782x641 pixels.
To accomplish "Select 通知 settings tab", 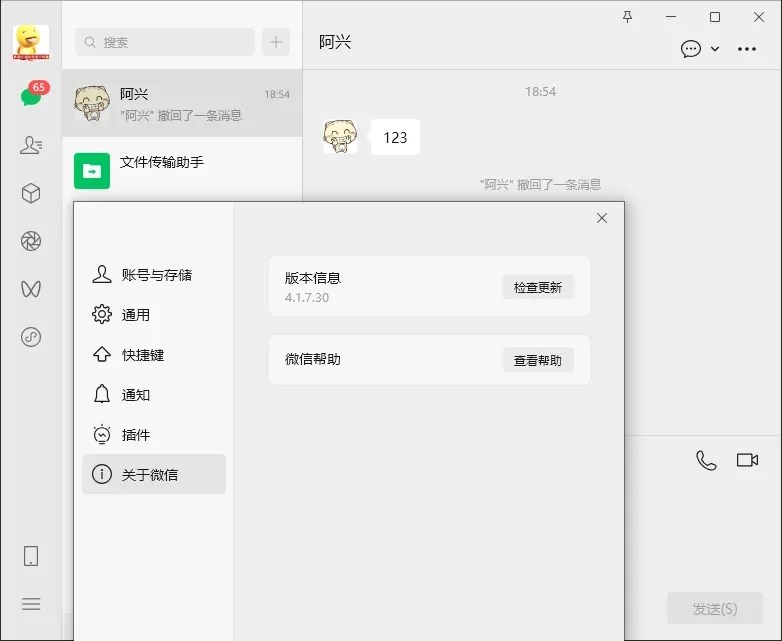I will pos(154,395).
